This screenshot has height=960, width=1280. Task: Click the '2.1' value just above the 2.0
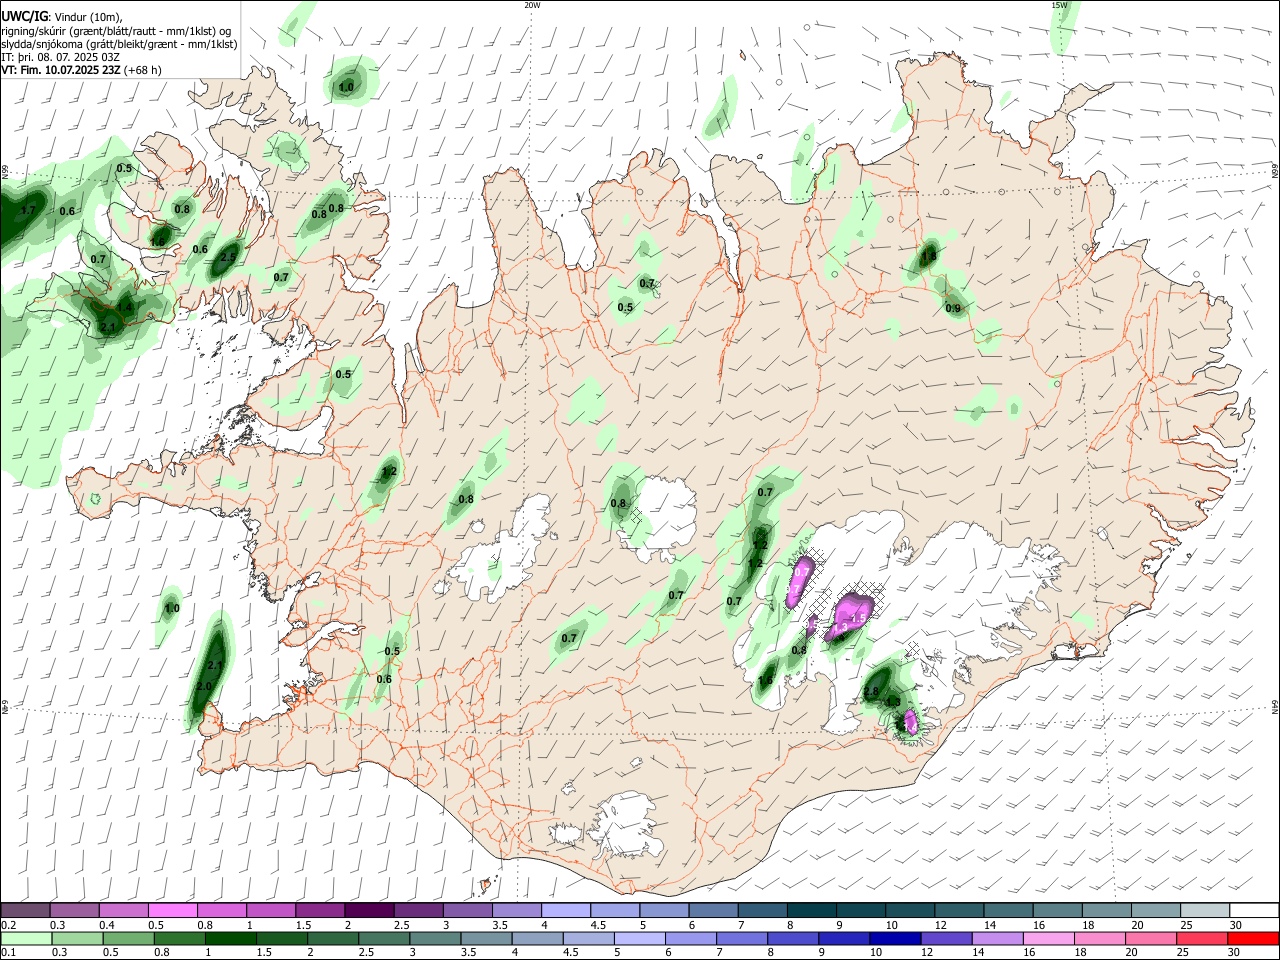click(215, 665)
